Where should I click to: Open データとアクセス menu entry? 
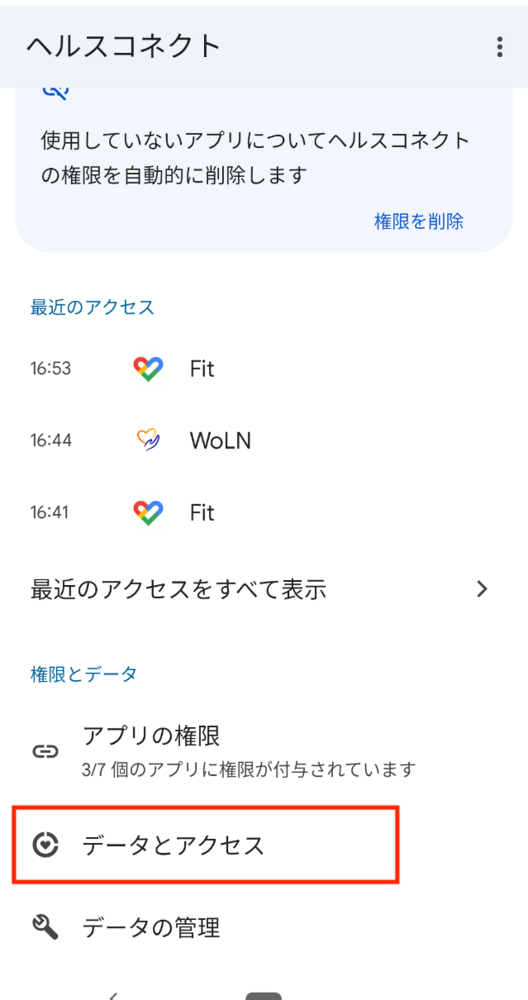tap(264, 846)
